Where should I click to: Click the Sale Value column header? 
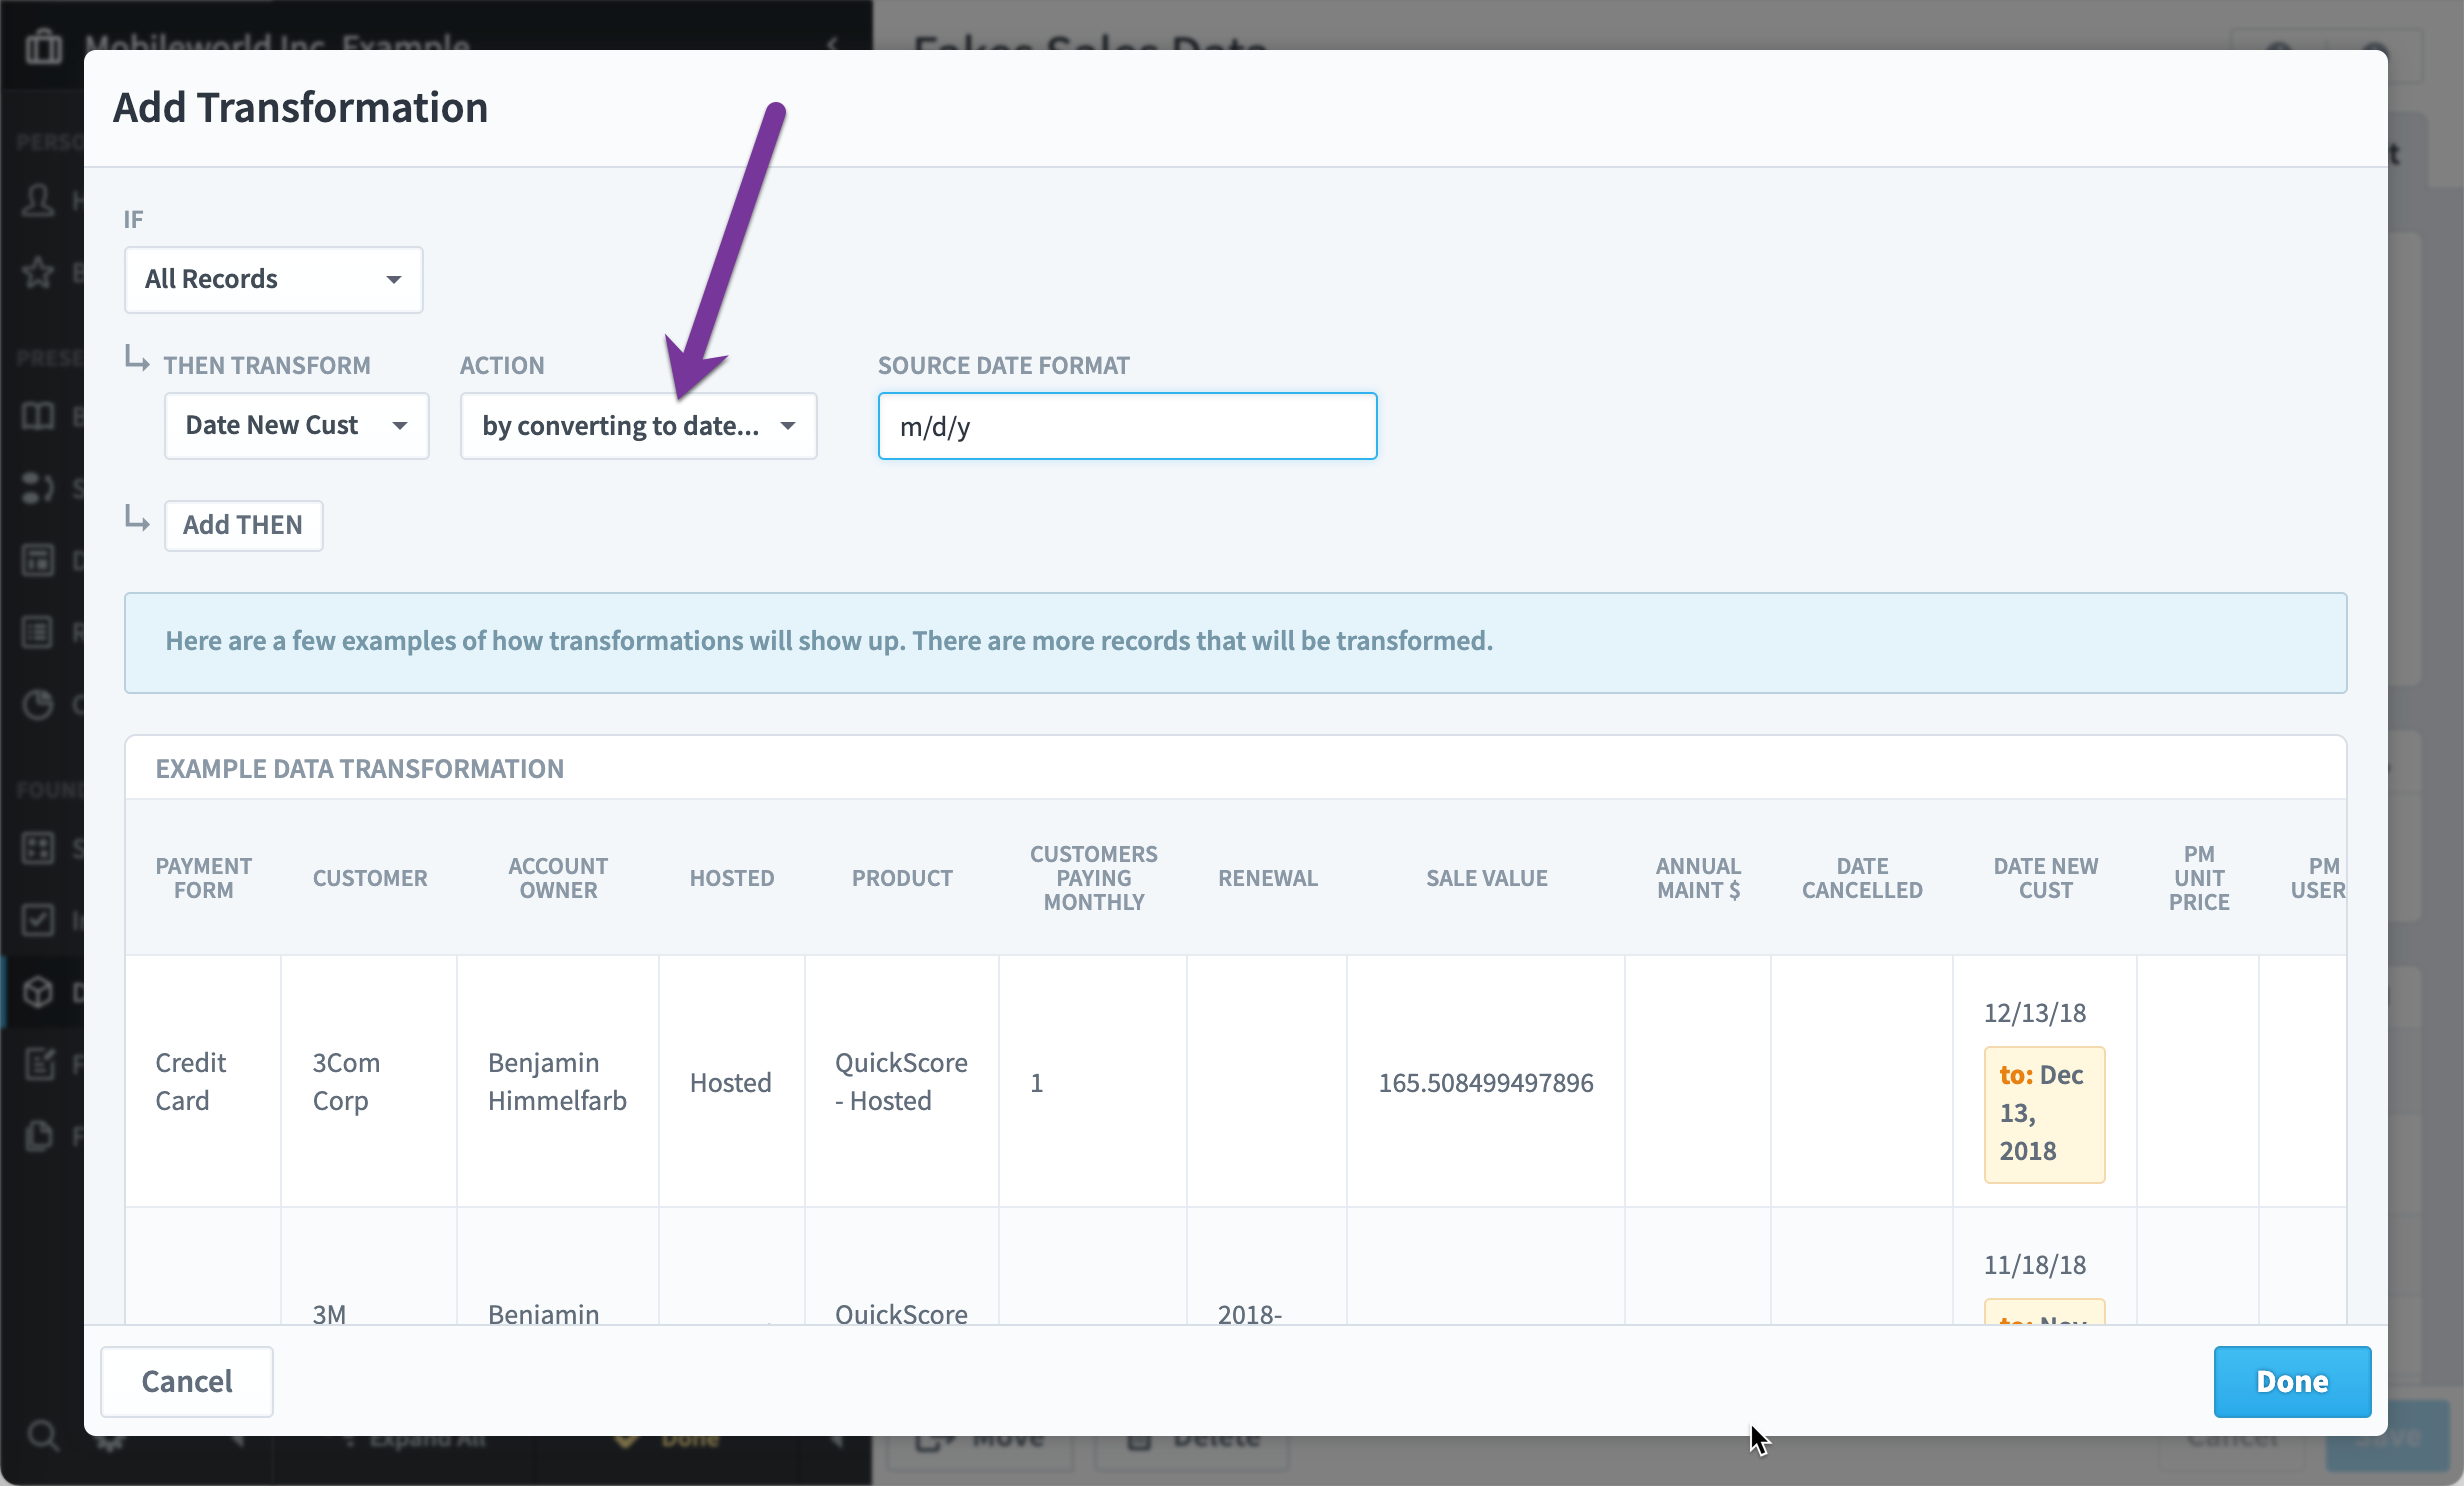(1486, 878)
